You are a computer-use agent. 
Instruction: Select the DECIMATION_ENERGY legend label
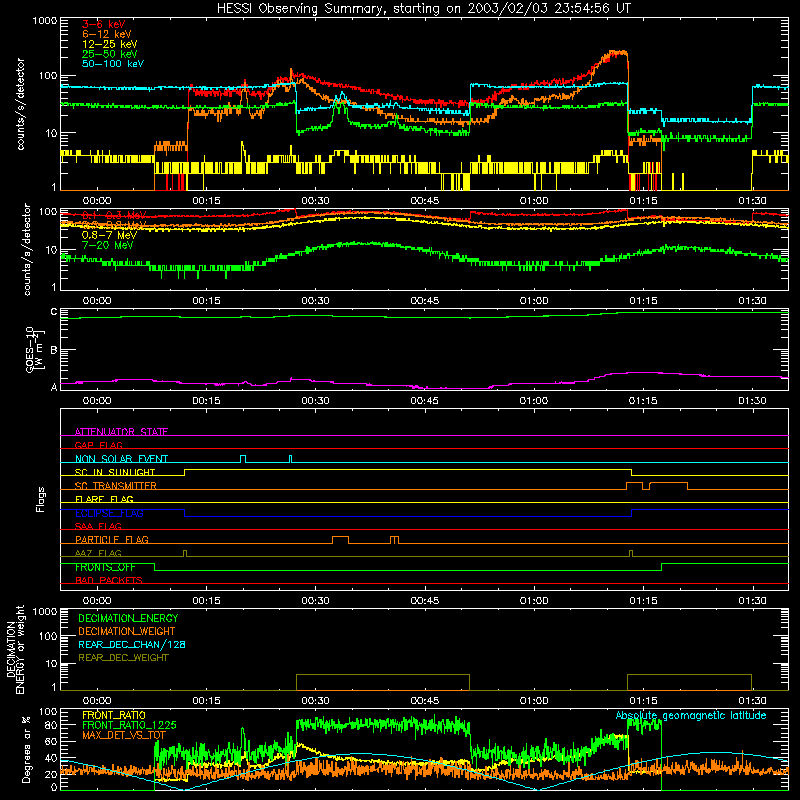pyautogui.click(x=128, y=618)
